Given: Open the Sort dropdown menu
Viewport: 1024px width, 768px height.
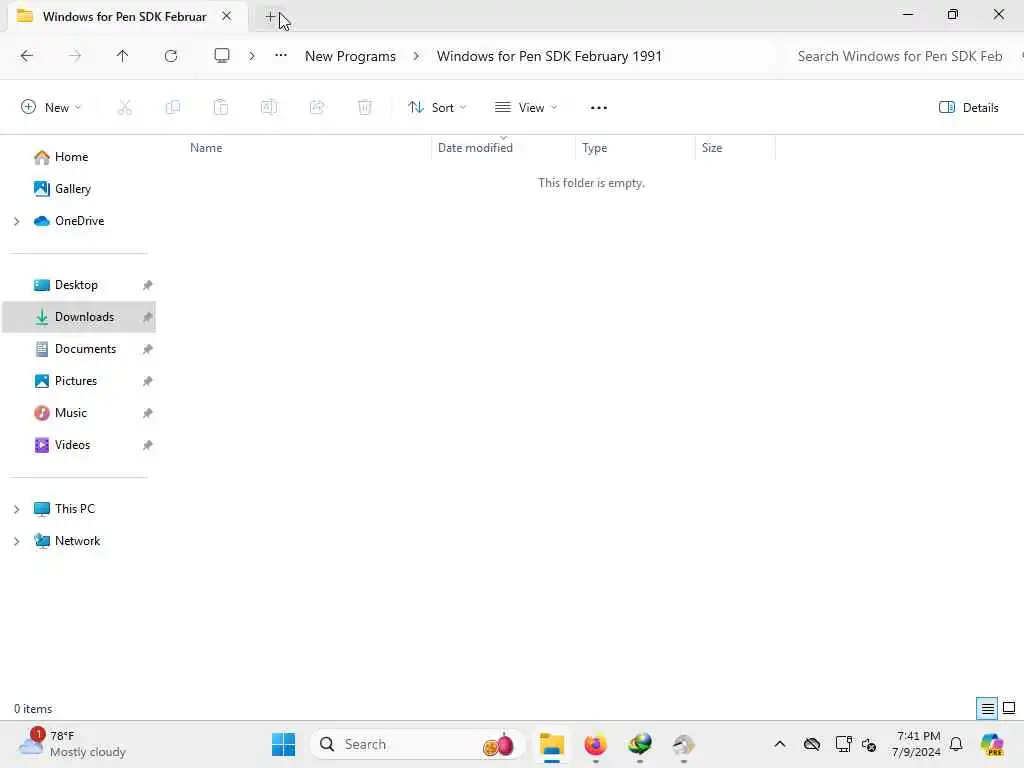Looking at the screenshot, I should (x=437, y=108).
